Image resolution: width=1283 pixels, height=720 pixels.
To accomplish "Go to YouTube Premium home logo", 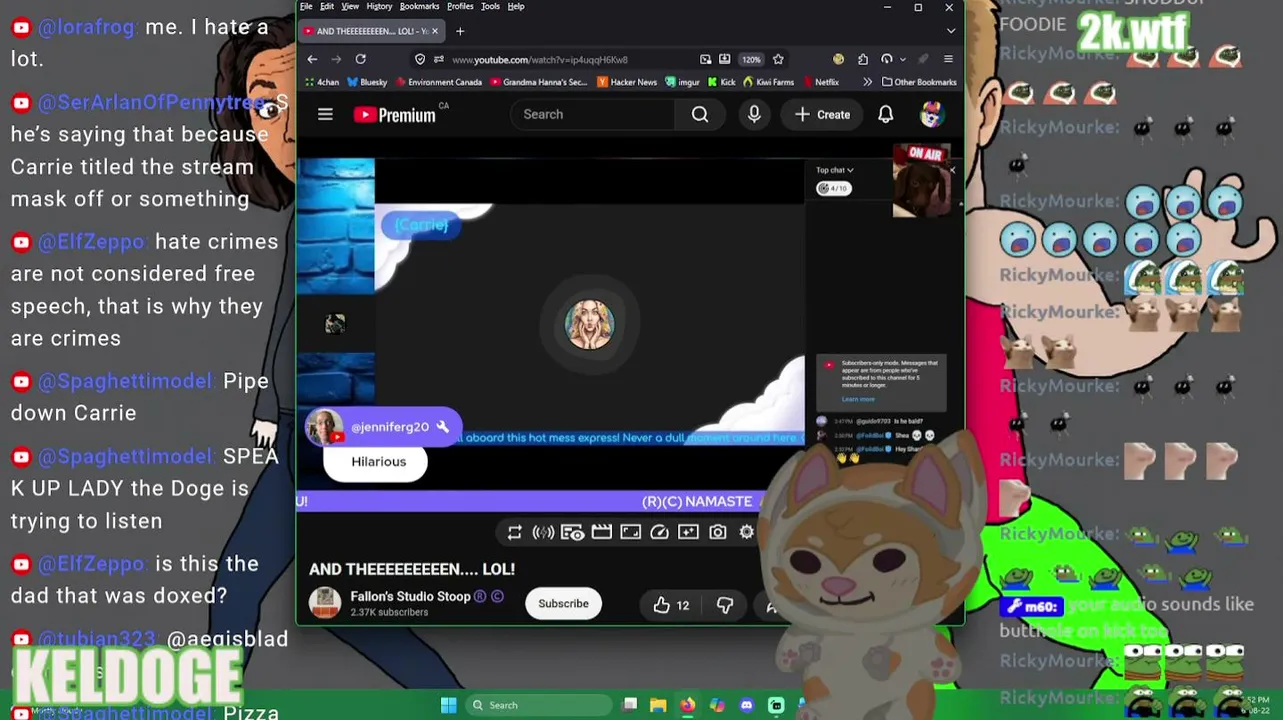I will coord(395,115).
